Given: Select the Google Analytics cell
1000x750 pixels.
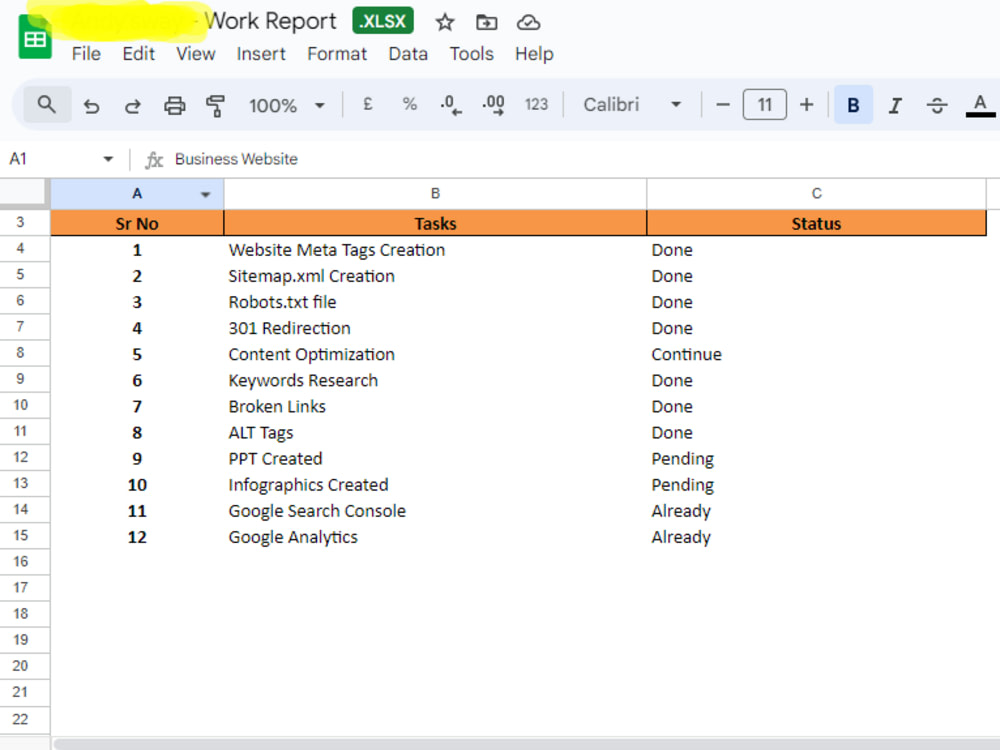Looking at the screenshot, I should [435, 538].
